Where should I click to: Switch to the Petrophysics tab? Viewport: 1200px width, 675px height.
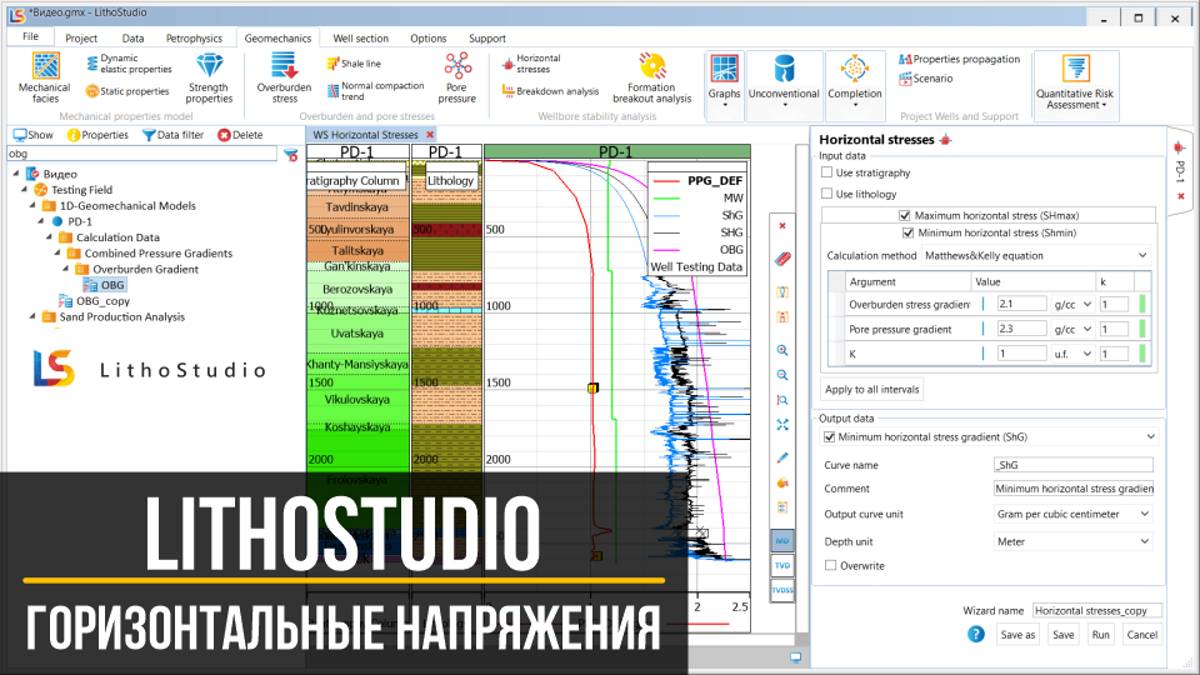194,38
